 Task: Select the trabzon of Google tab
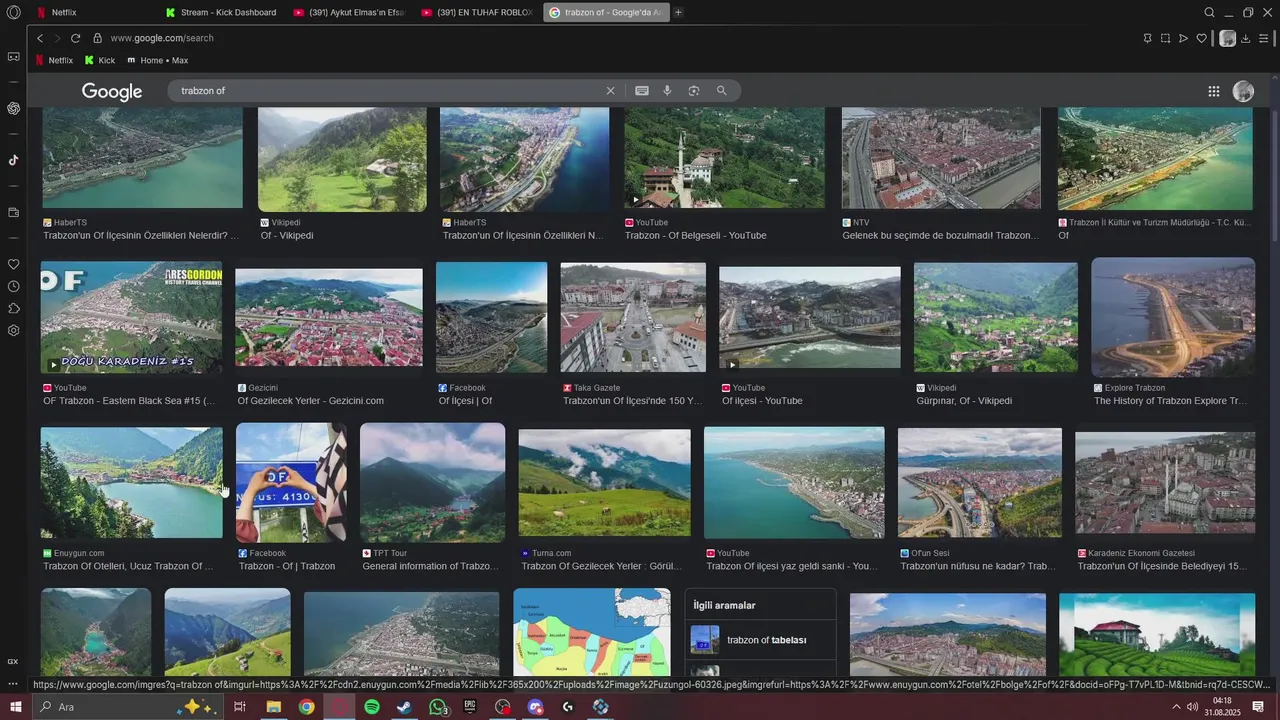[607, 12]
